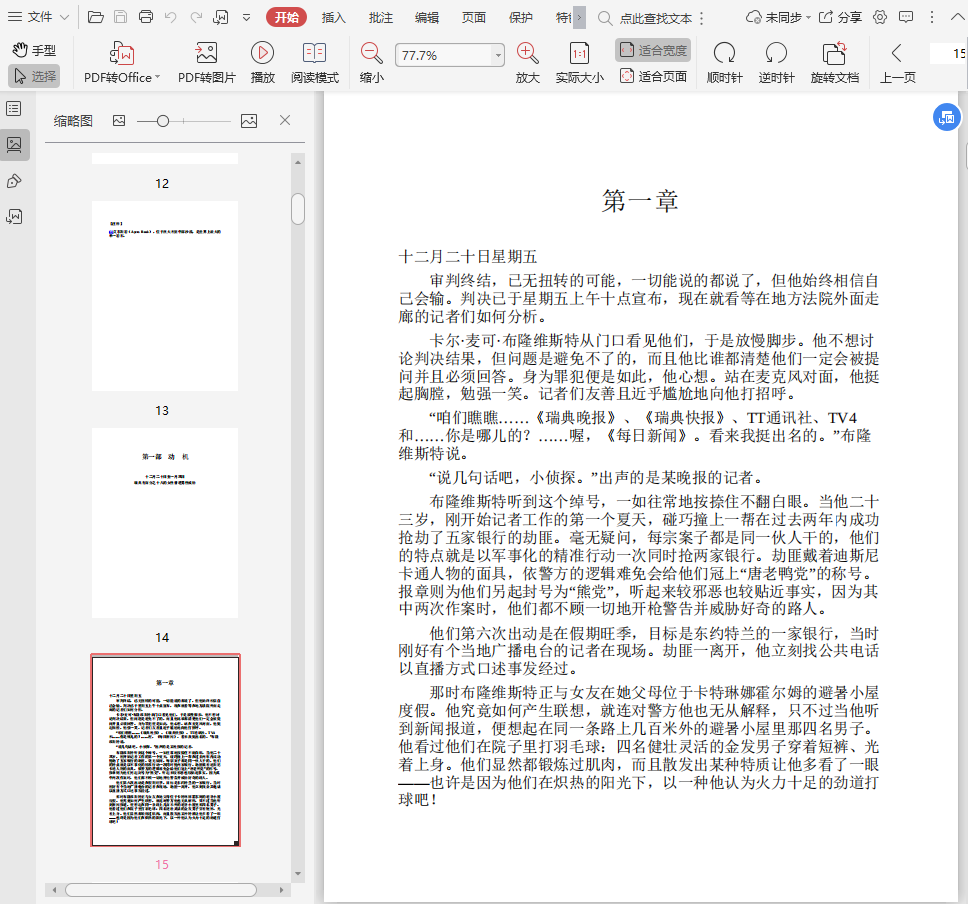Open the 未同步 sync dropdown
The image size is (968, 904).
point(778,17)
